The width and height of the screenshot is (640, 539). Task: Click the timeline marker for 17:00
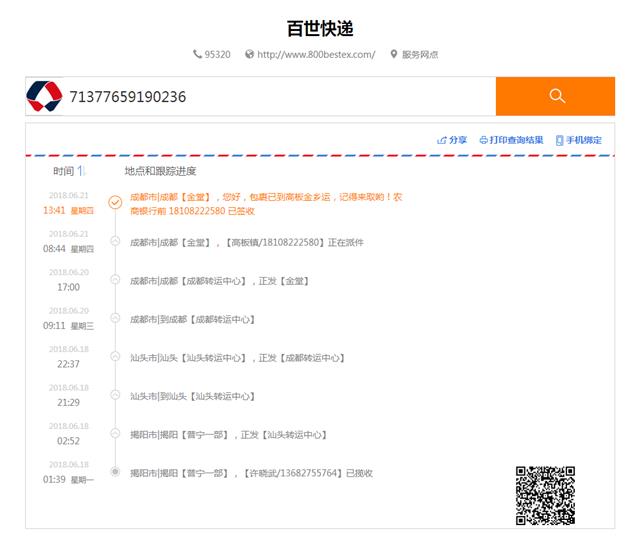pos(116,279)
